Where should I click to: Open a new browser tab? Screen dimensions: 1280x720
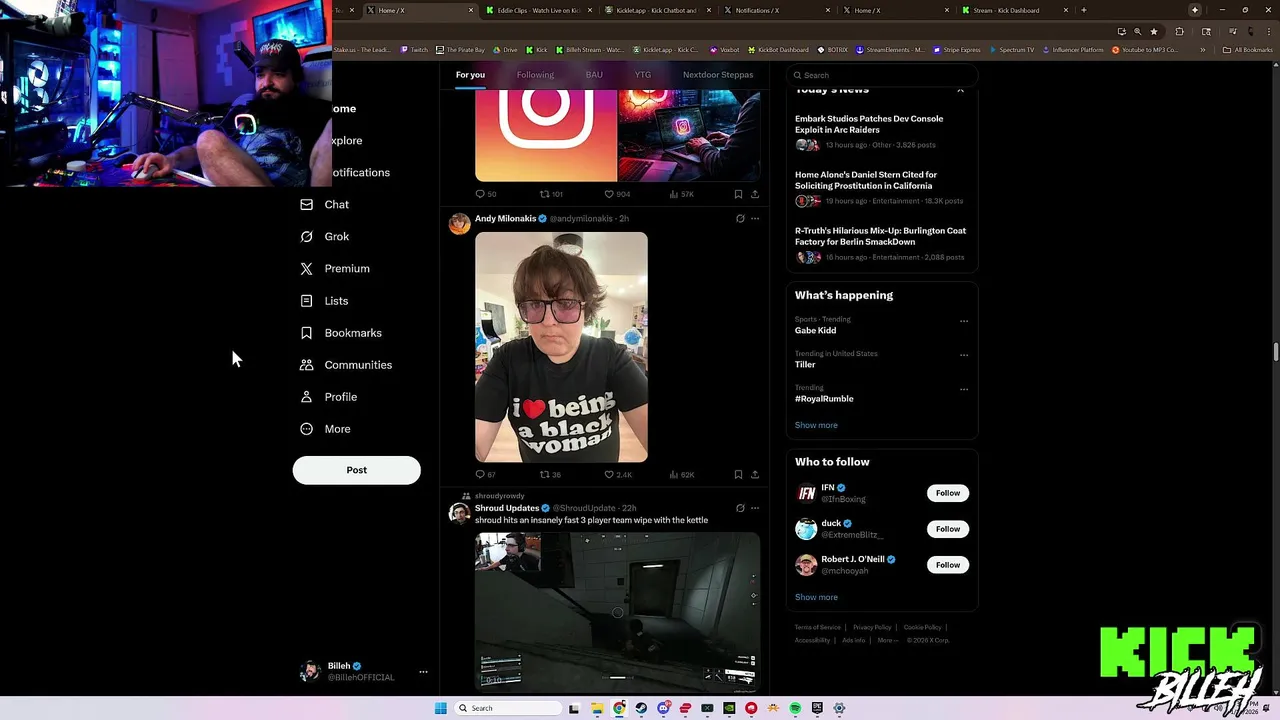1083,10
